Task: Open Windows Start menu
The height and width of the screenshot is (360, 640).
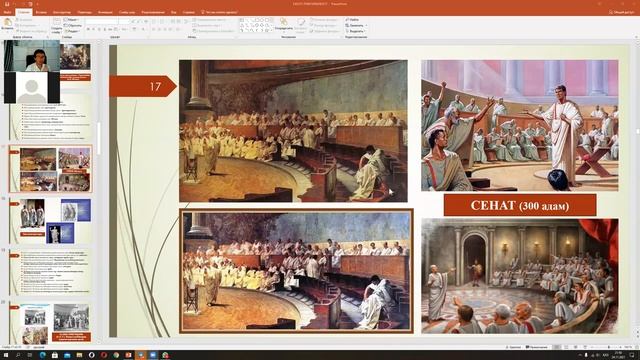Action: (x=6, y=355)
